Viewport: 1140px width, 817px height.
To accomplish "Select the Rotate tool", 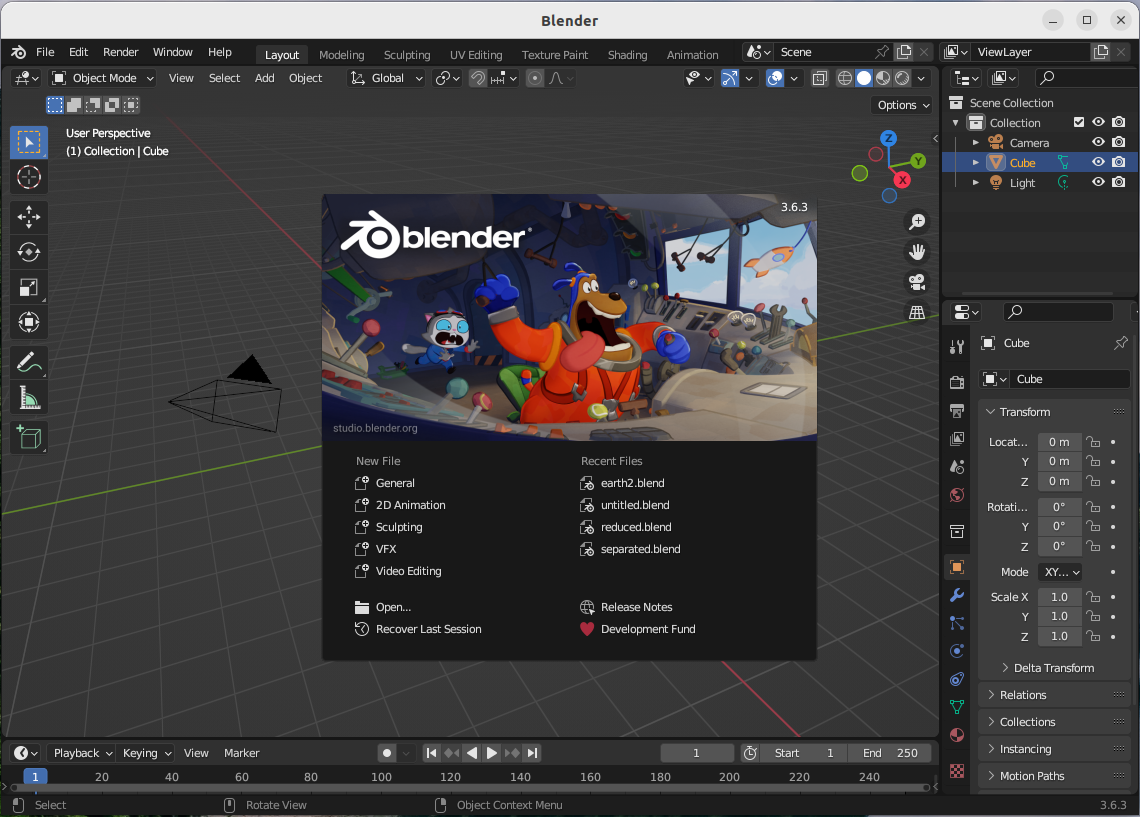I will pos(29,252).
